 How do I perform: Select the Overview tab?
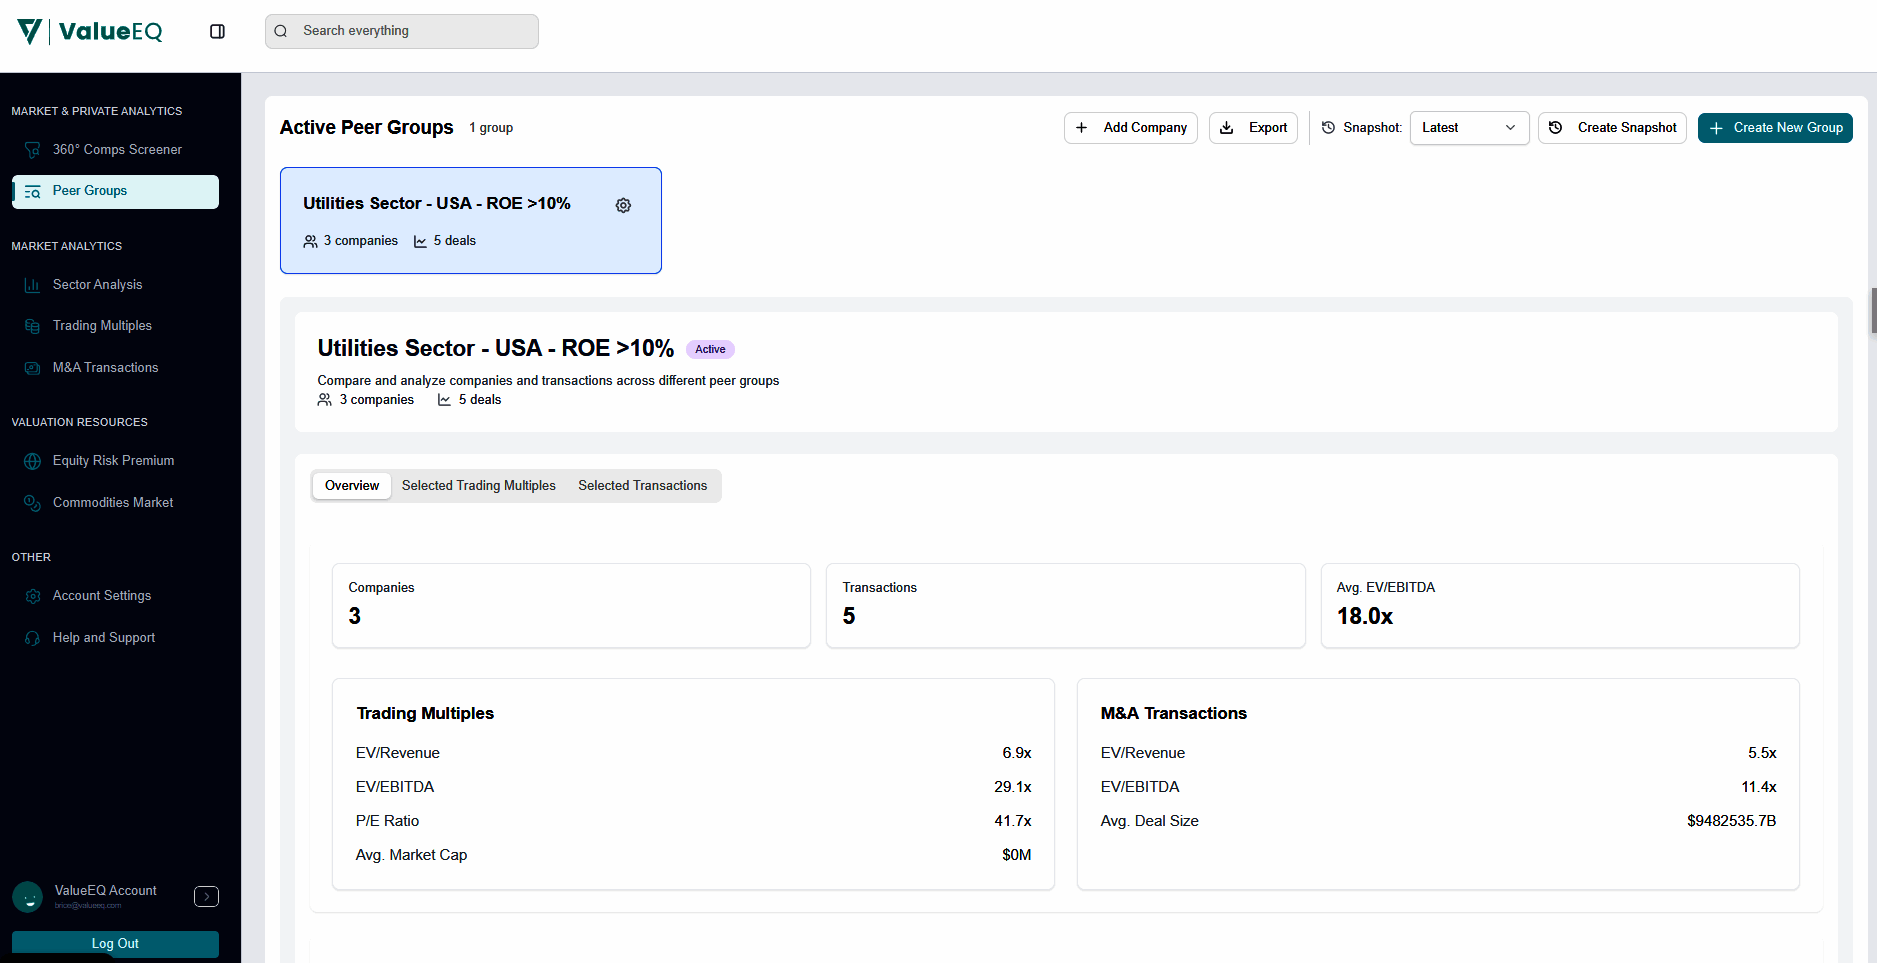pos(352,486)
